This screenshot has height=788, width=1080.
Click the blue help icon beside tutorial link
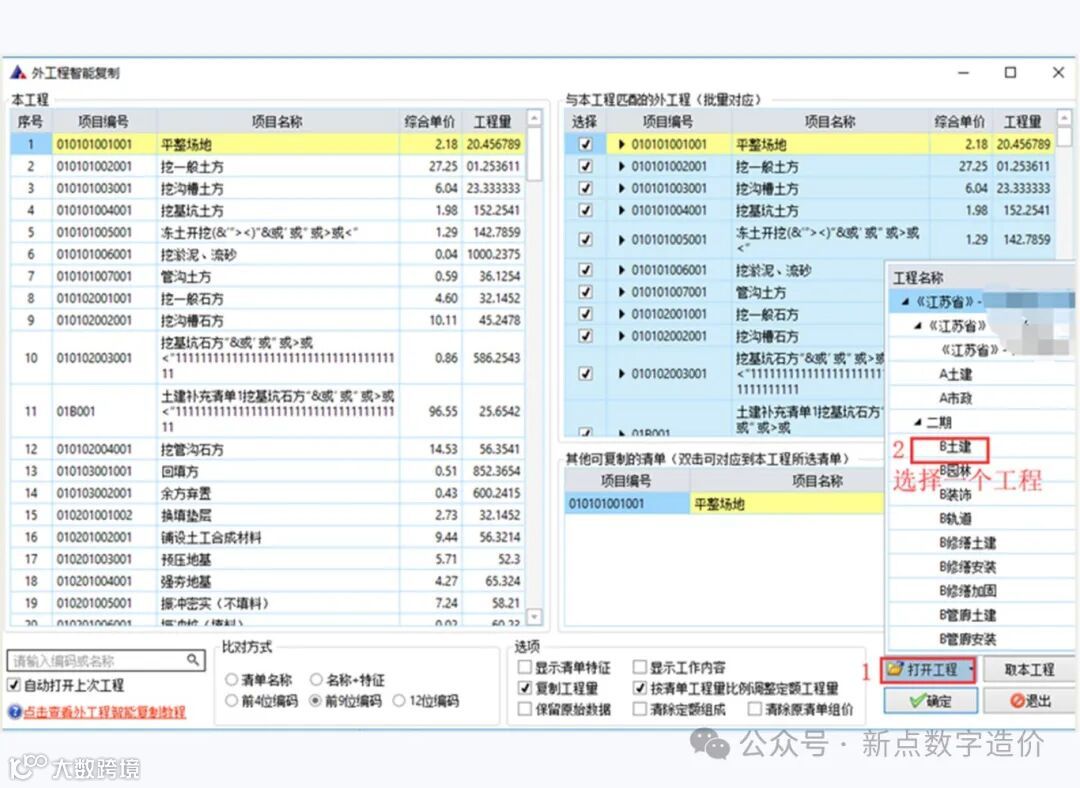coord(14,712)
